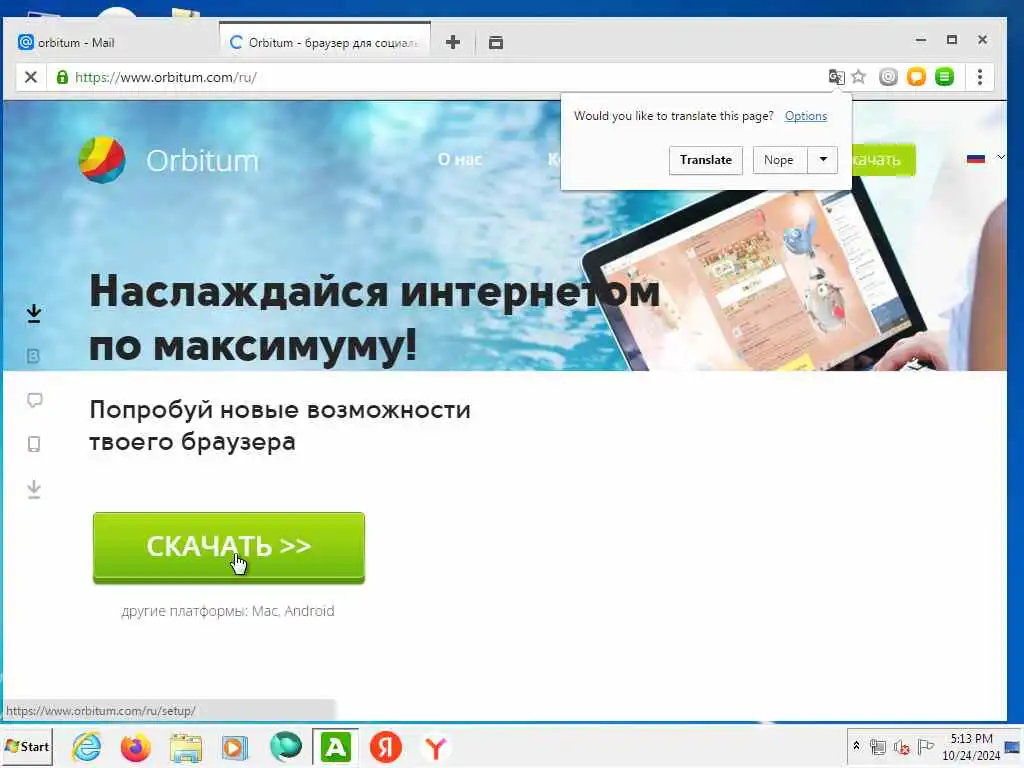Show hidden system tray icons
This screenshot has width=1024, height=768.
pyautogui.click(x=856, y=746)
